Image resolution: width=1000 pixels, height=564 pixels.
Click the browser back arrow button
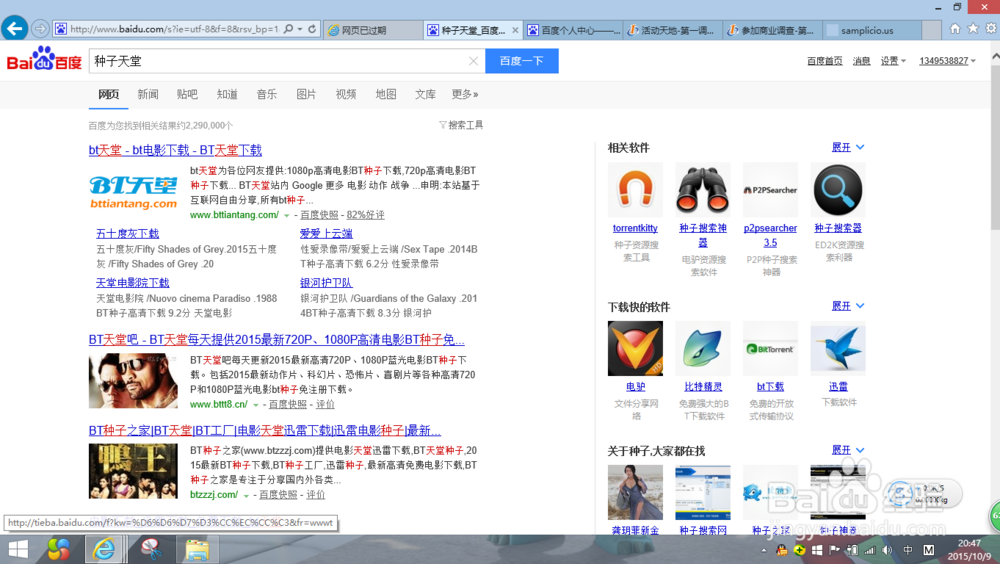(14, 29)
